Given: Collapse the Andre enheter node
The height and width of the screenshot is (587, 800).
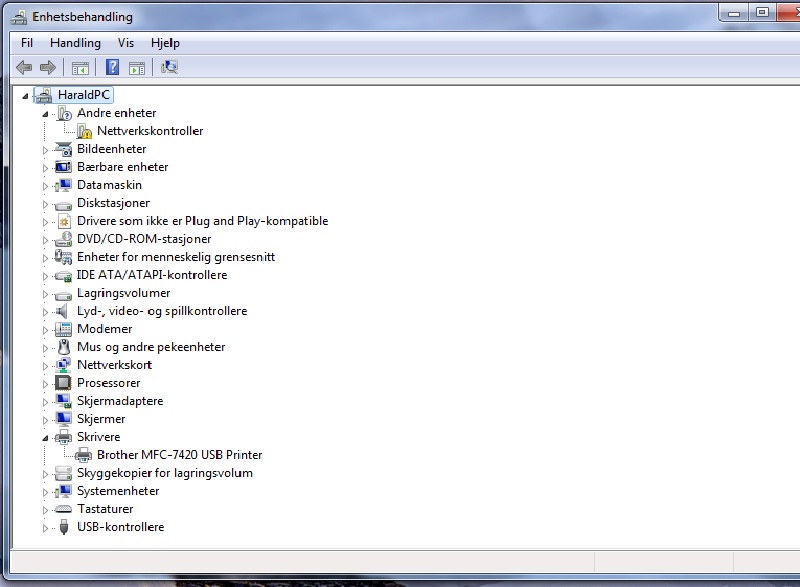Looking at the screenshot, I should point(45,114).
